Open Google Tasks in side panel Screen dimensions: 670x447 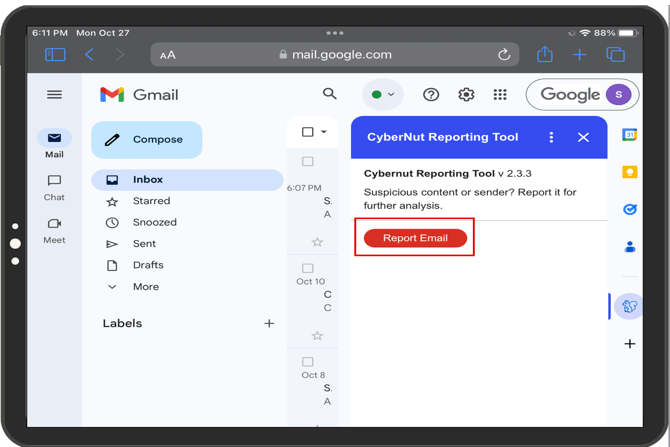[630, 209]
